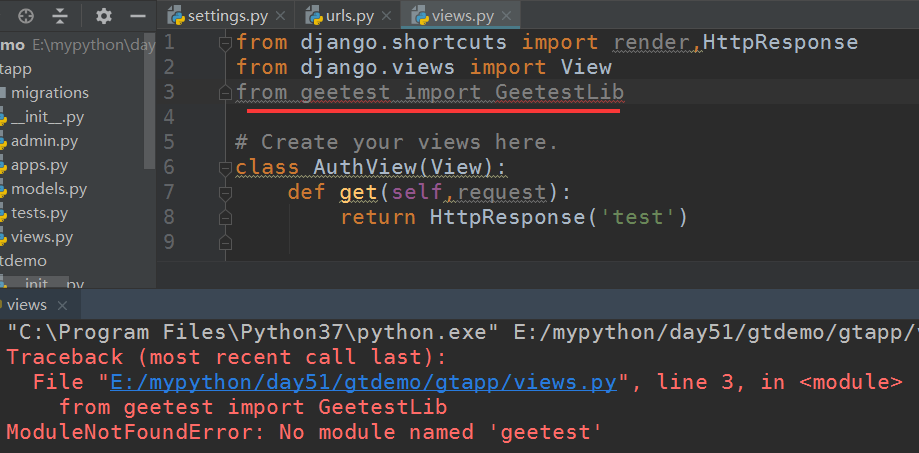
Task: Switch to the urls.py tab
Action: pyautogui.click(x=340, y=17)
